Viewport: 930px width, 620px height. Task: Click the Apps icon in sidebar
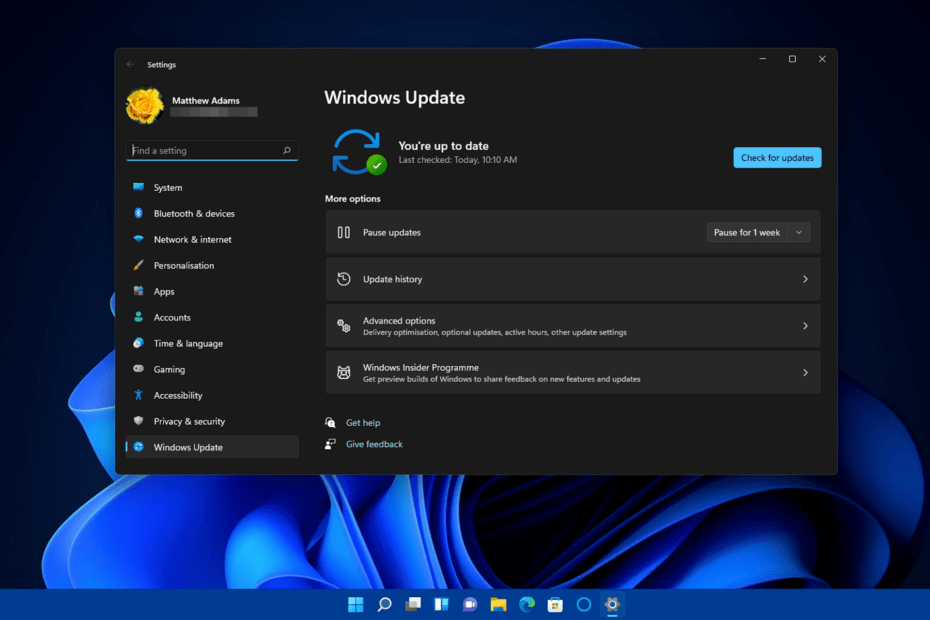(138, 291)
